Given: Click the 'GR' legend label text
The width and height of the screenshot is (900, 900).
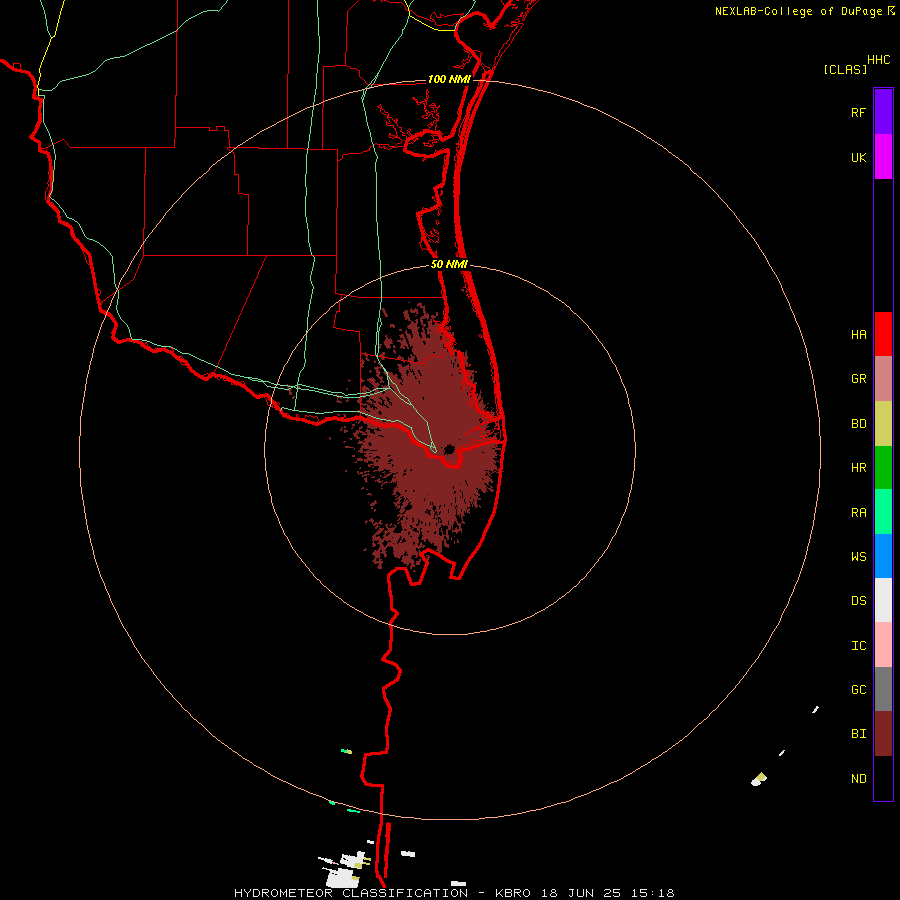Looking at the screenshot, I should coord(858,379).
